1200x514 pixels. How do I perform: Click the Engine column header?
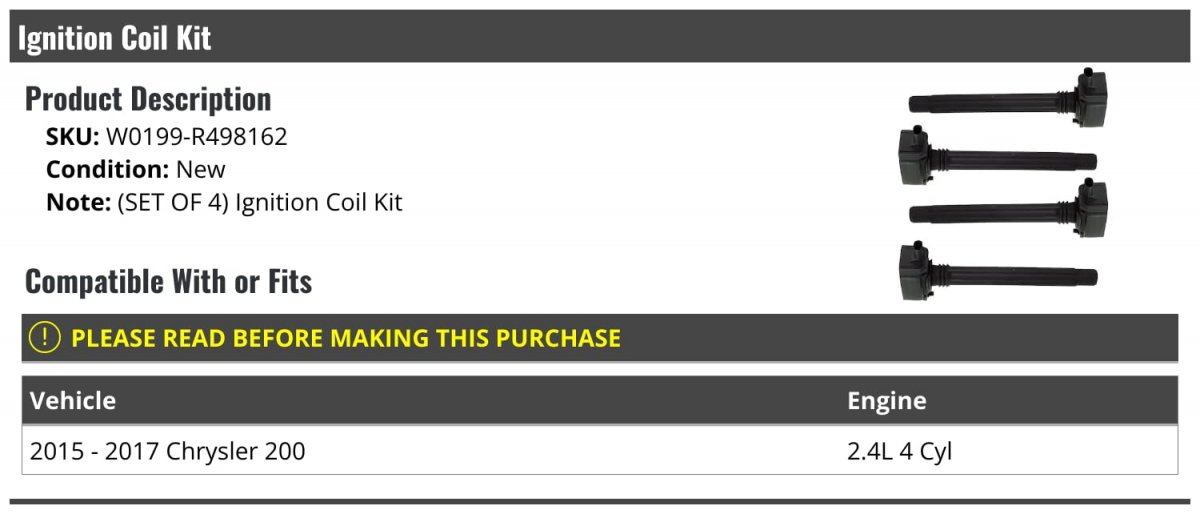(887, 401)
